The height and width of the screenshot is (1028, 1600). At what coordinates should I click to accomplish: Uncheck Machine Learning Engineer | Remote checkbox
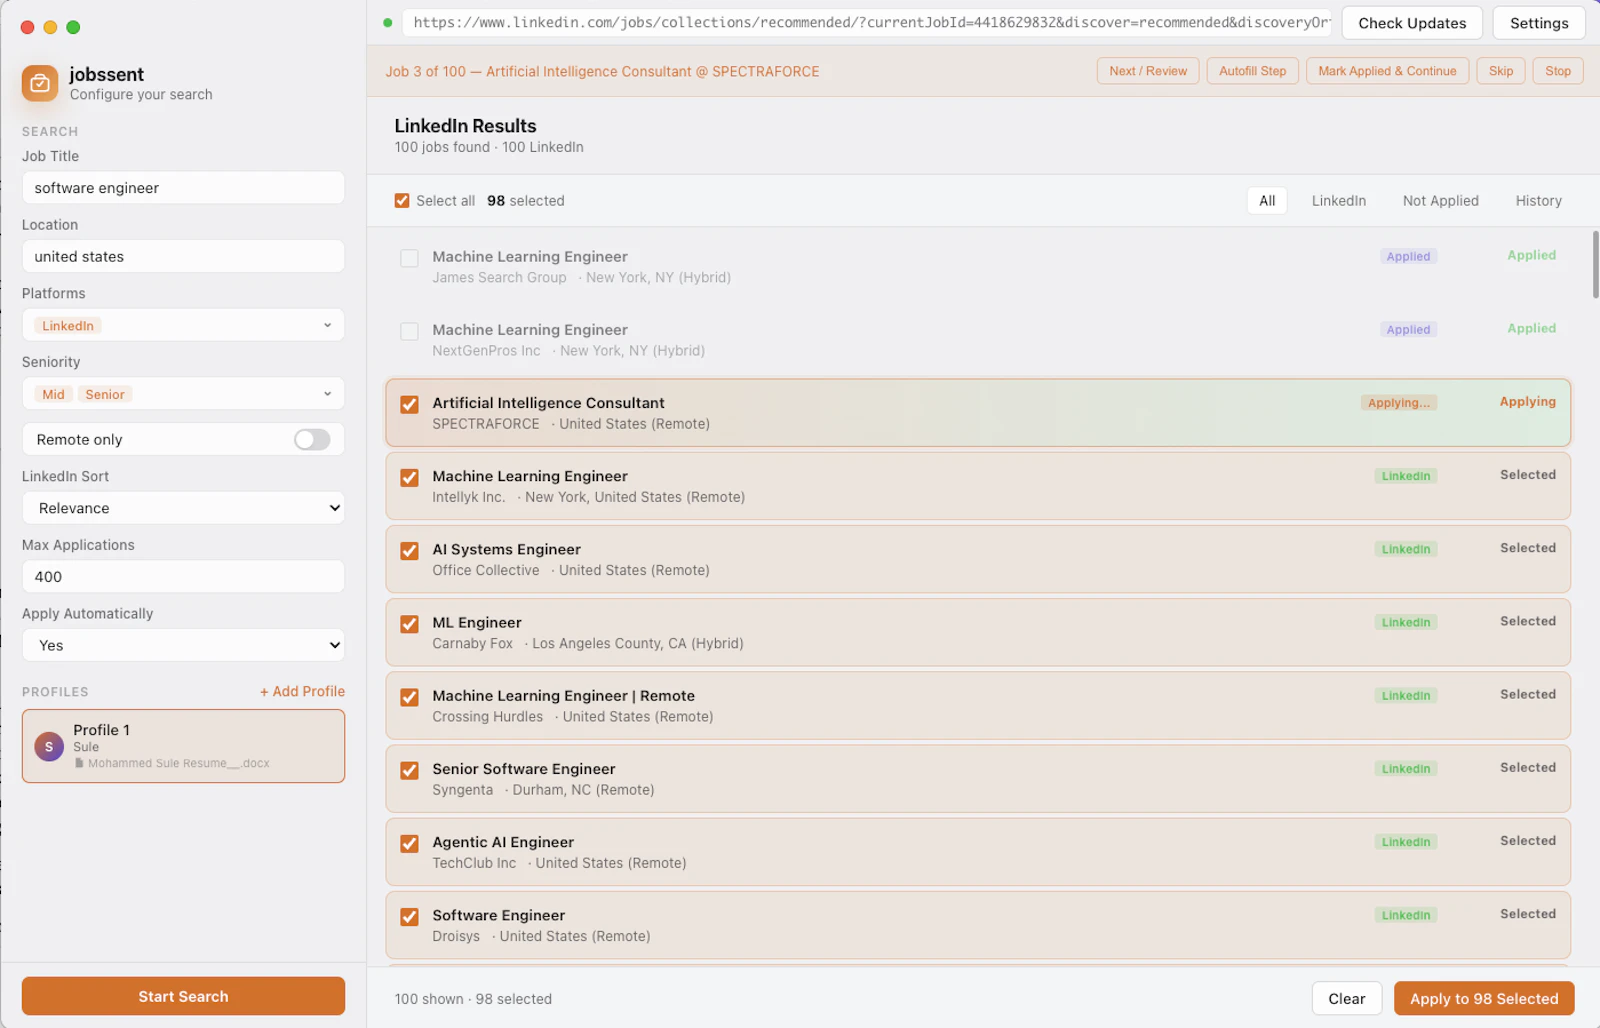409,697
